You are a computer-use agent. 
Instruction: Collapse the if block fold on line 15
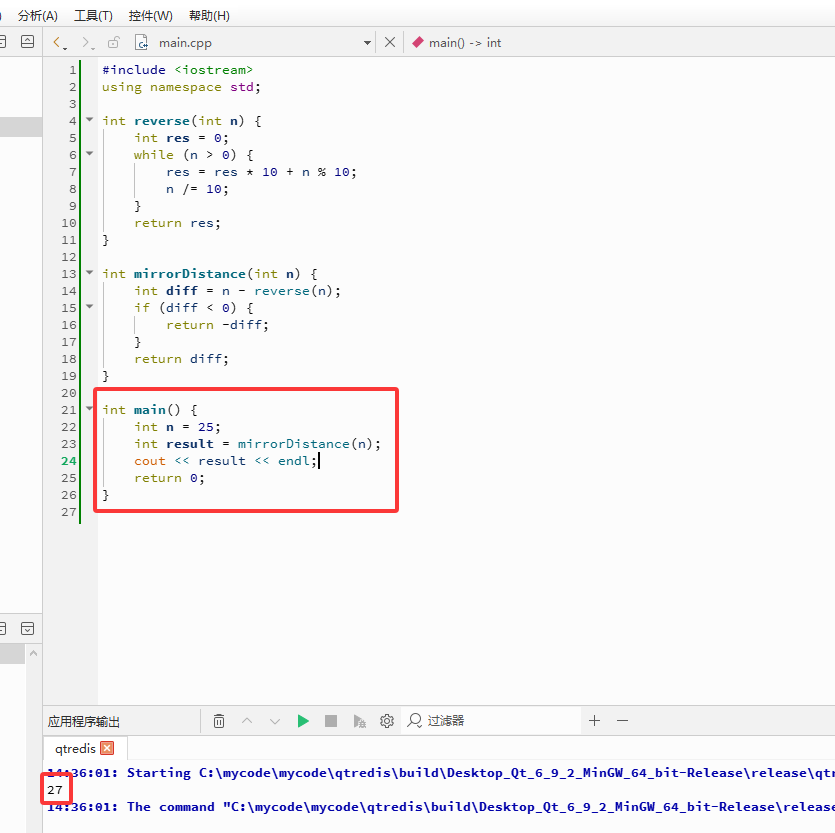click(x=89, y=307)
